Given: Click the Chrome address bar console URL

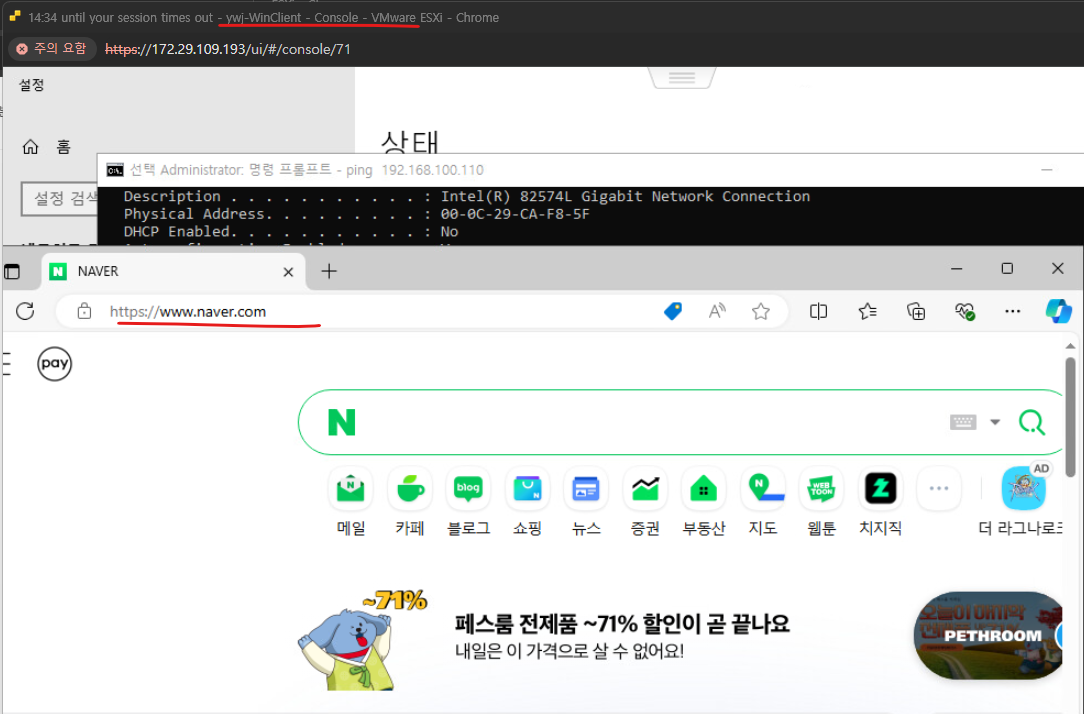Looking at the screenshot, I should pyautogui.click(x=227, y=49).
